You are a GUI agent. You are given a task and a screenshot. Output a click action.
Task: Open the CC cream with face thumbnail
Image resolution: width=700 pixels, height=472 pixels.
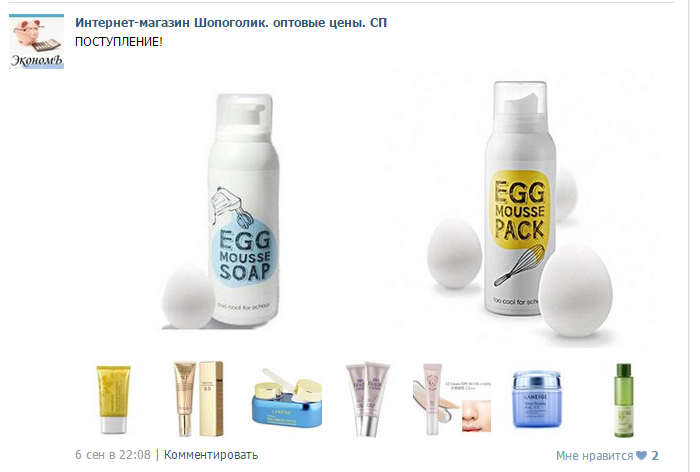pyautogui.click(x=452, y=399)
